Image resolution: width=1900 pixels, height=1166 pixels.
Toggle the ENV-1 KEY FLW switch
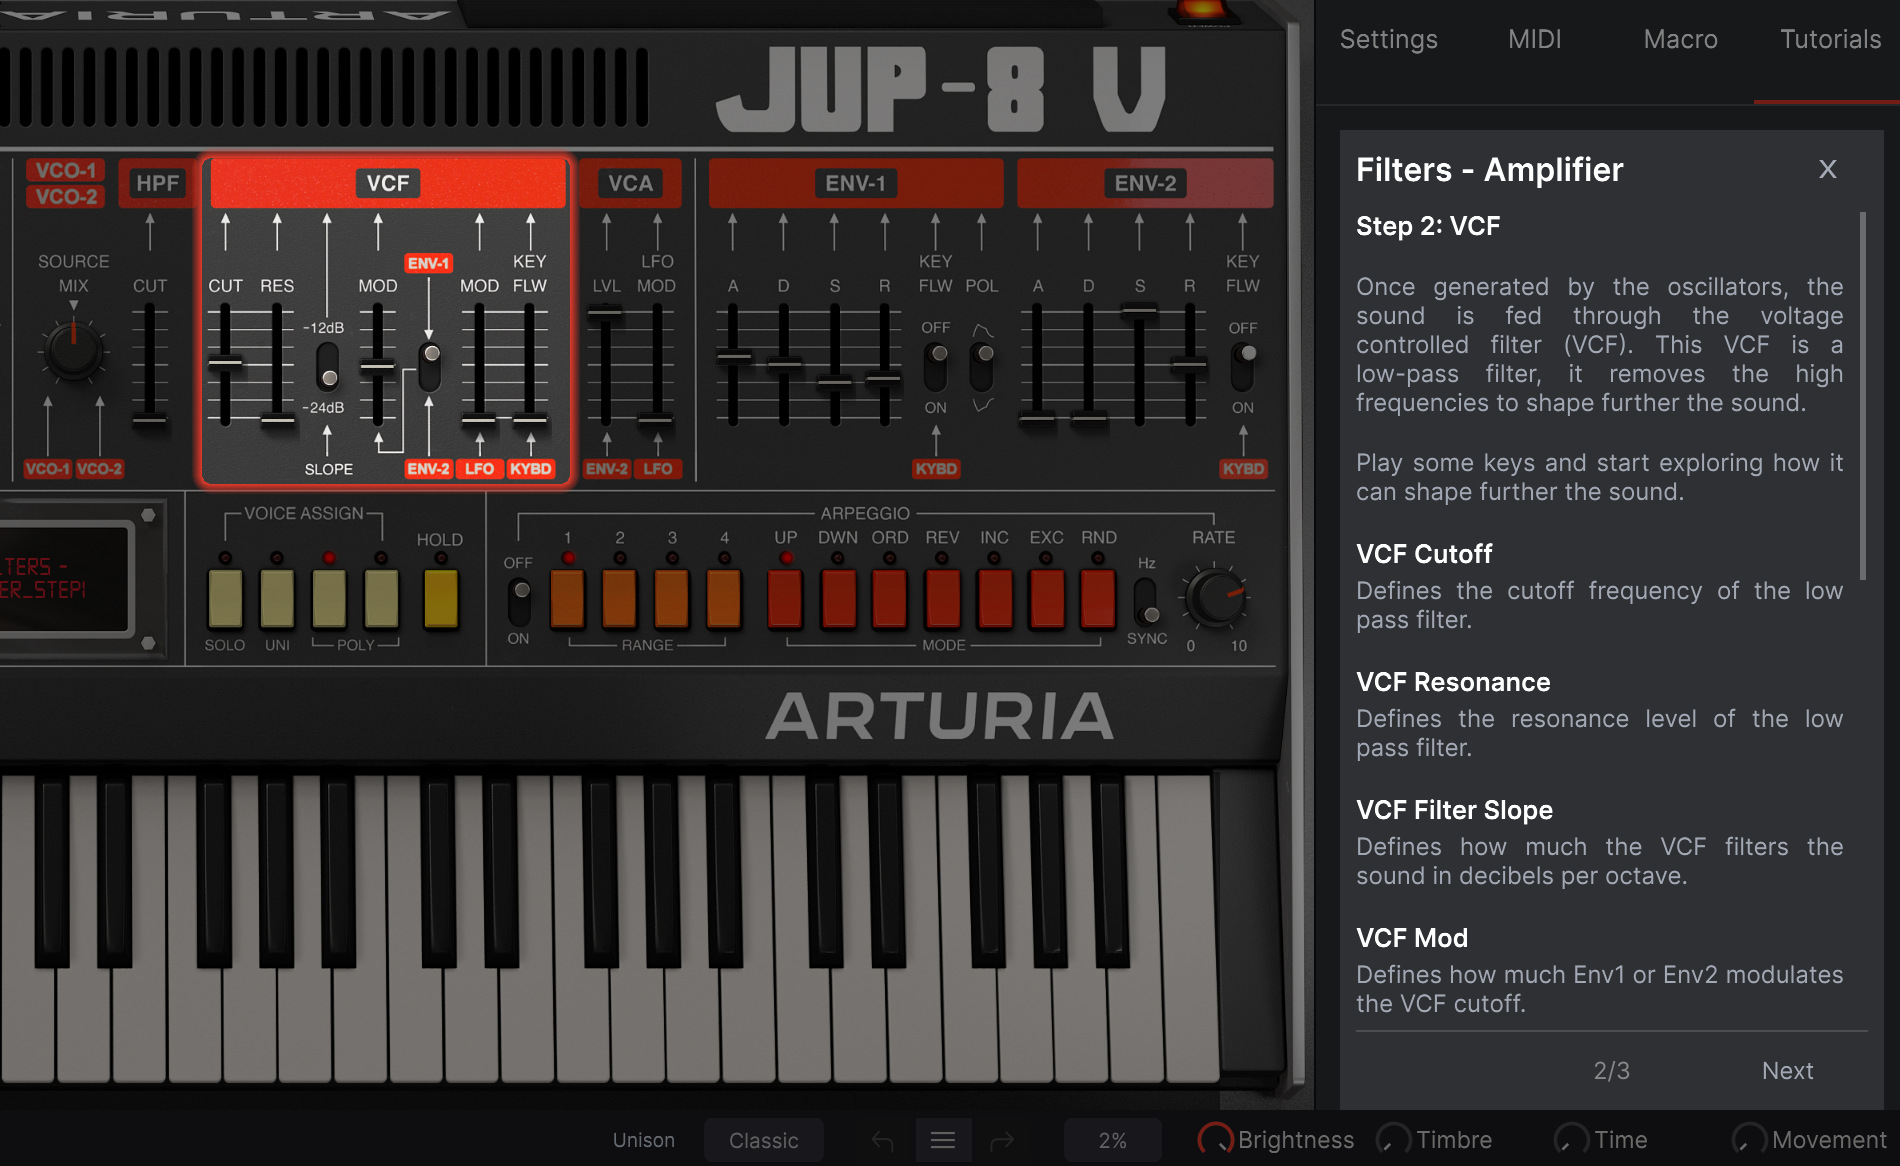coord(937,367)
